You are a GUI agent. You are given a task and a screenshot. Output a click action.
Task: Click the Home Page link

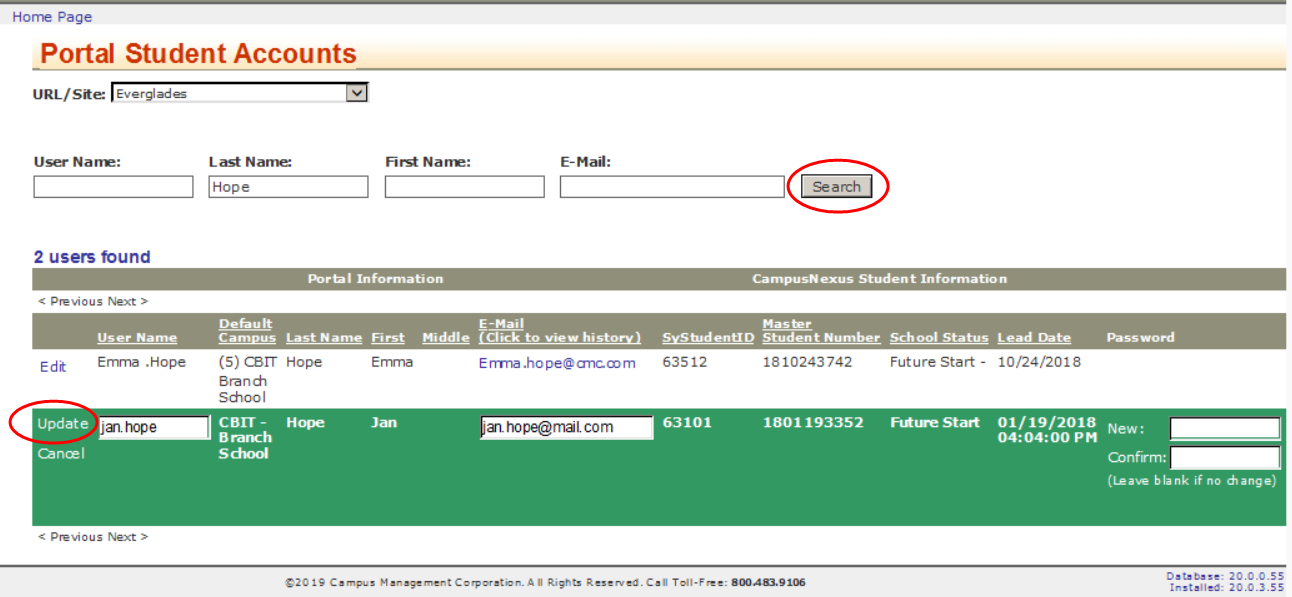[52, 17]
